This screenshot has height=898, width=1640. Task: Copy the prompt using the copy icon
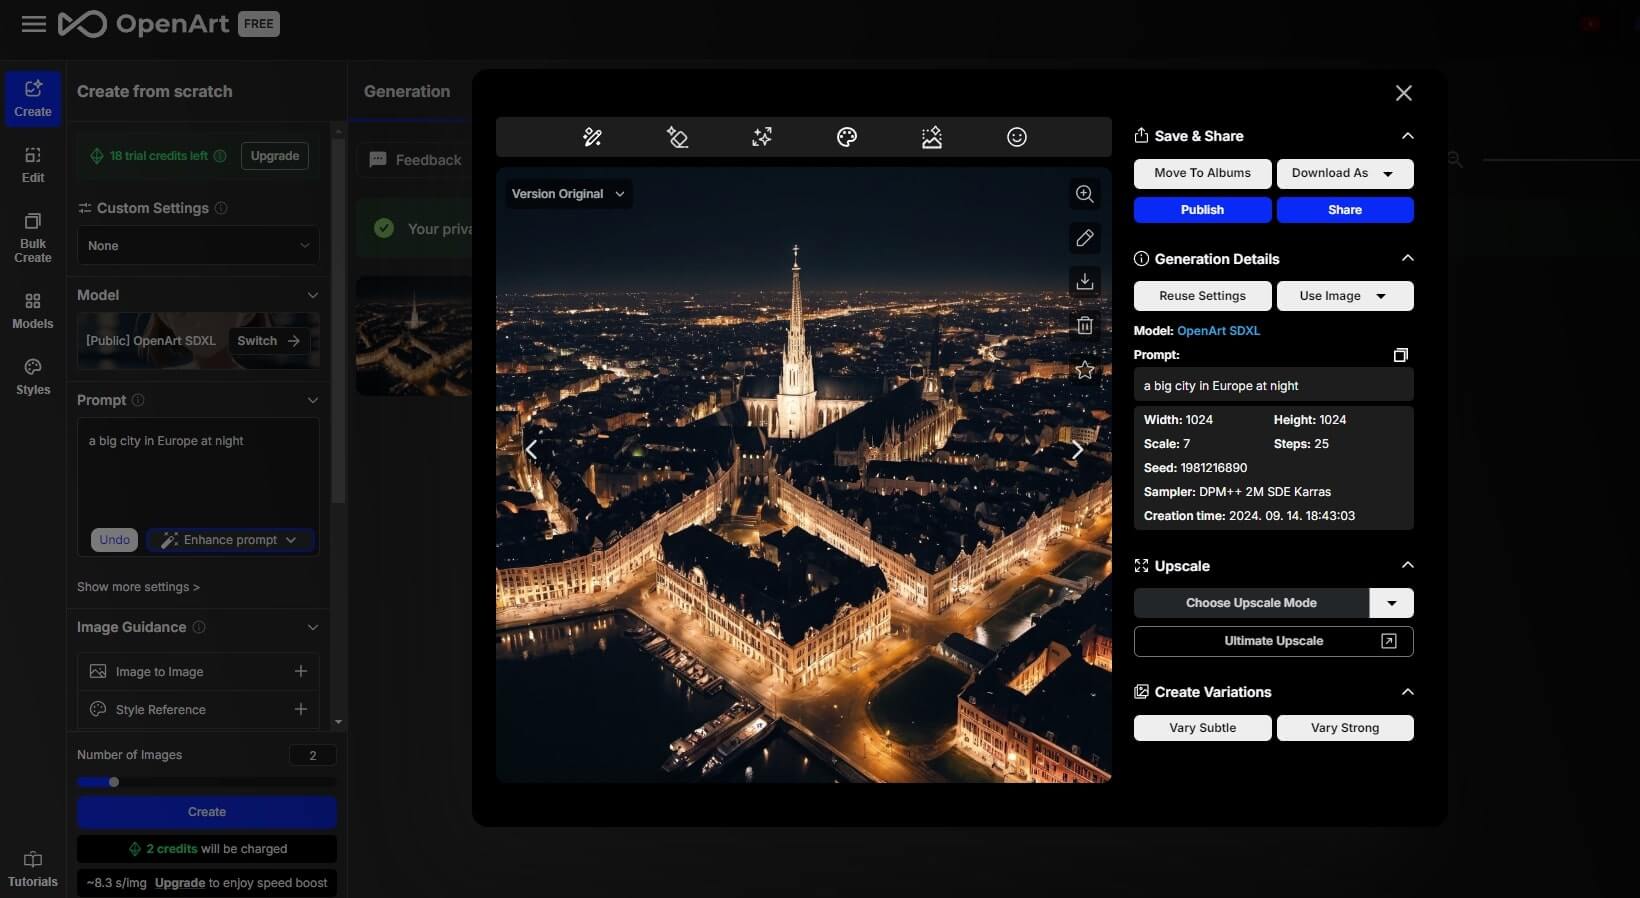coord(1400,355)
